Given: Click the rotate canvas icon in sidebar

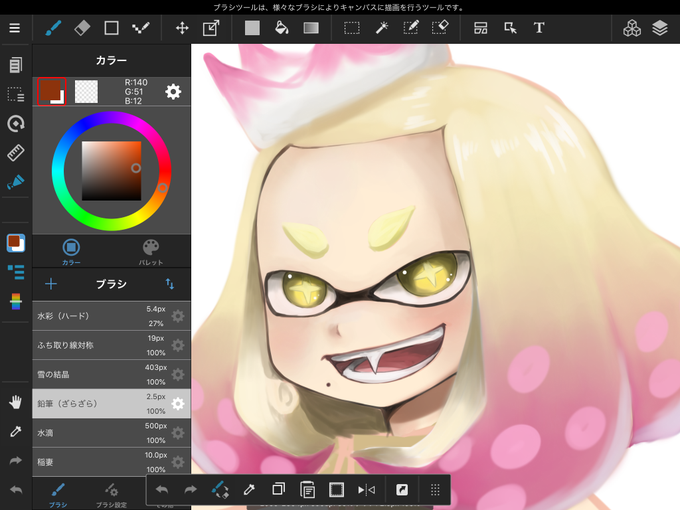Looking at the screenshot, I should [x=16, y=124].
